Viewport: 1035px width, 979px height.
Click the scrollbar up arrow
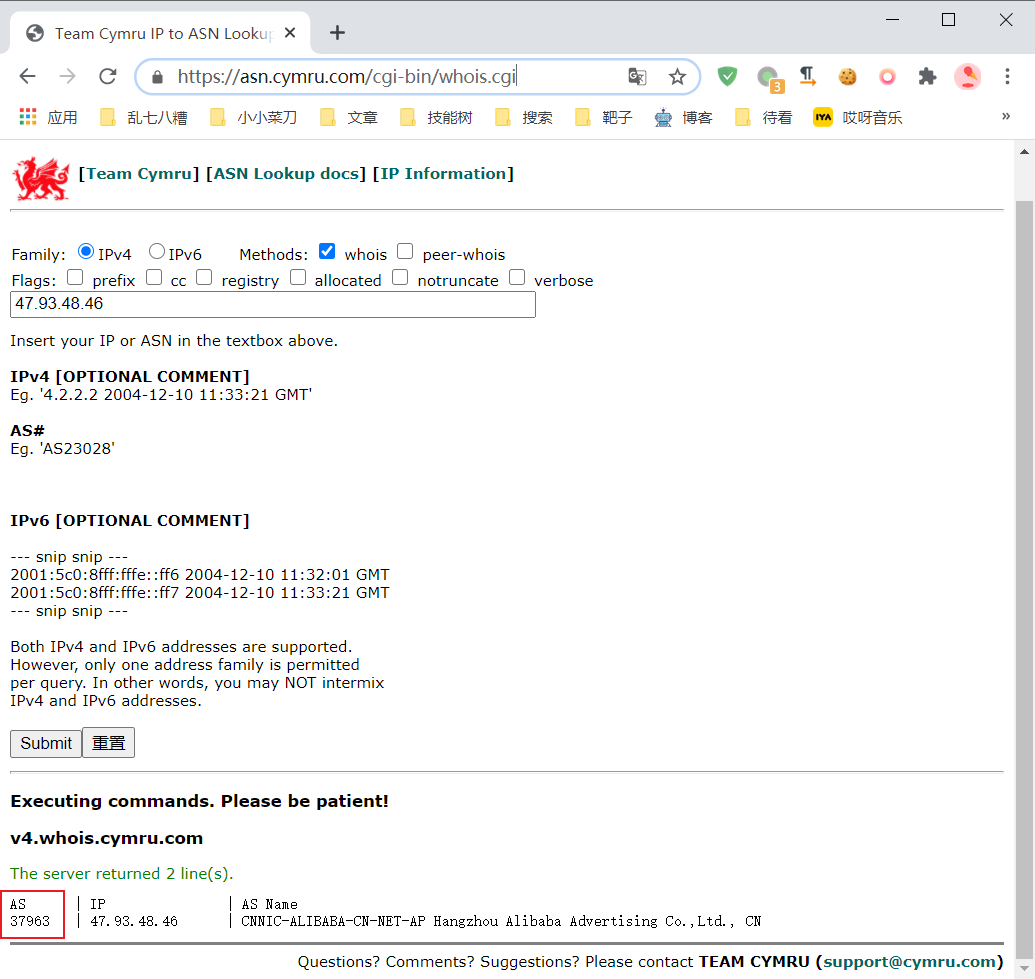point(1024,152)
